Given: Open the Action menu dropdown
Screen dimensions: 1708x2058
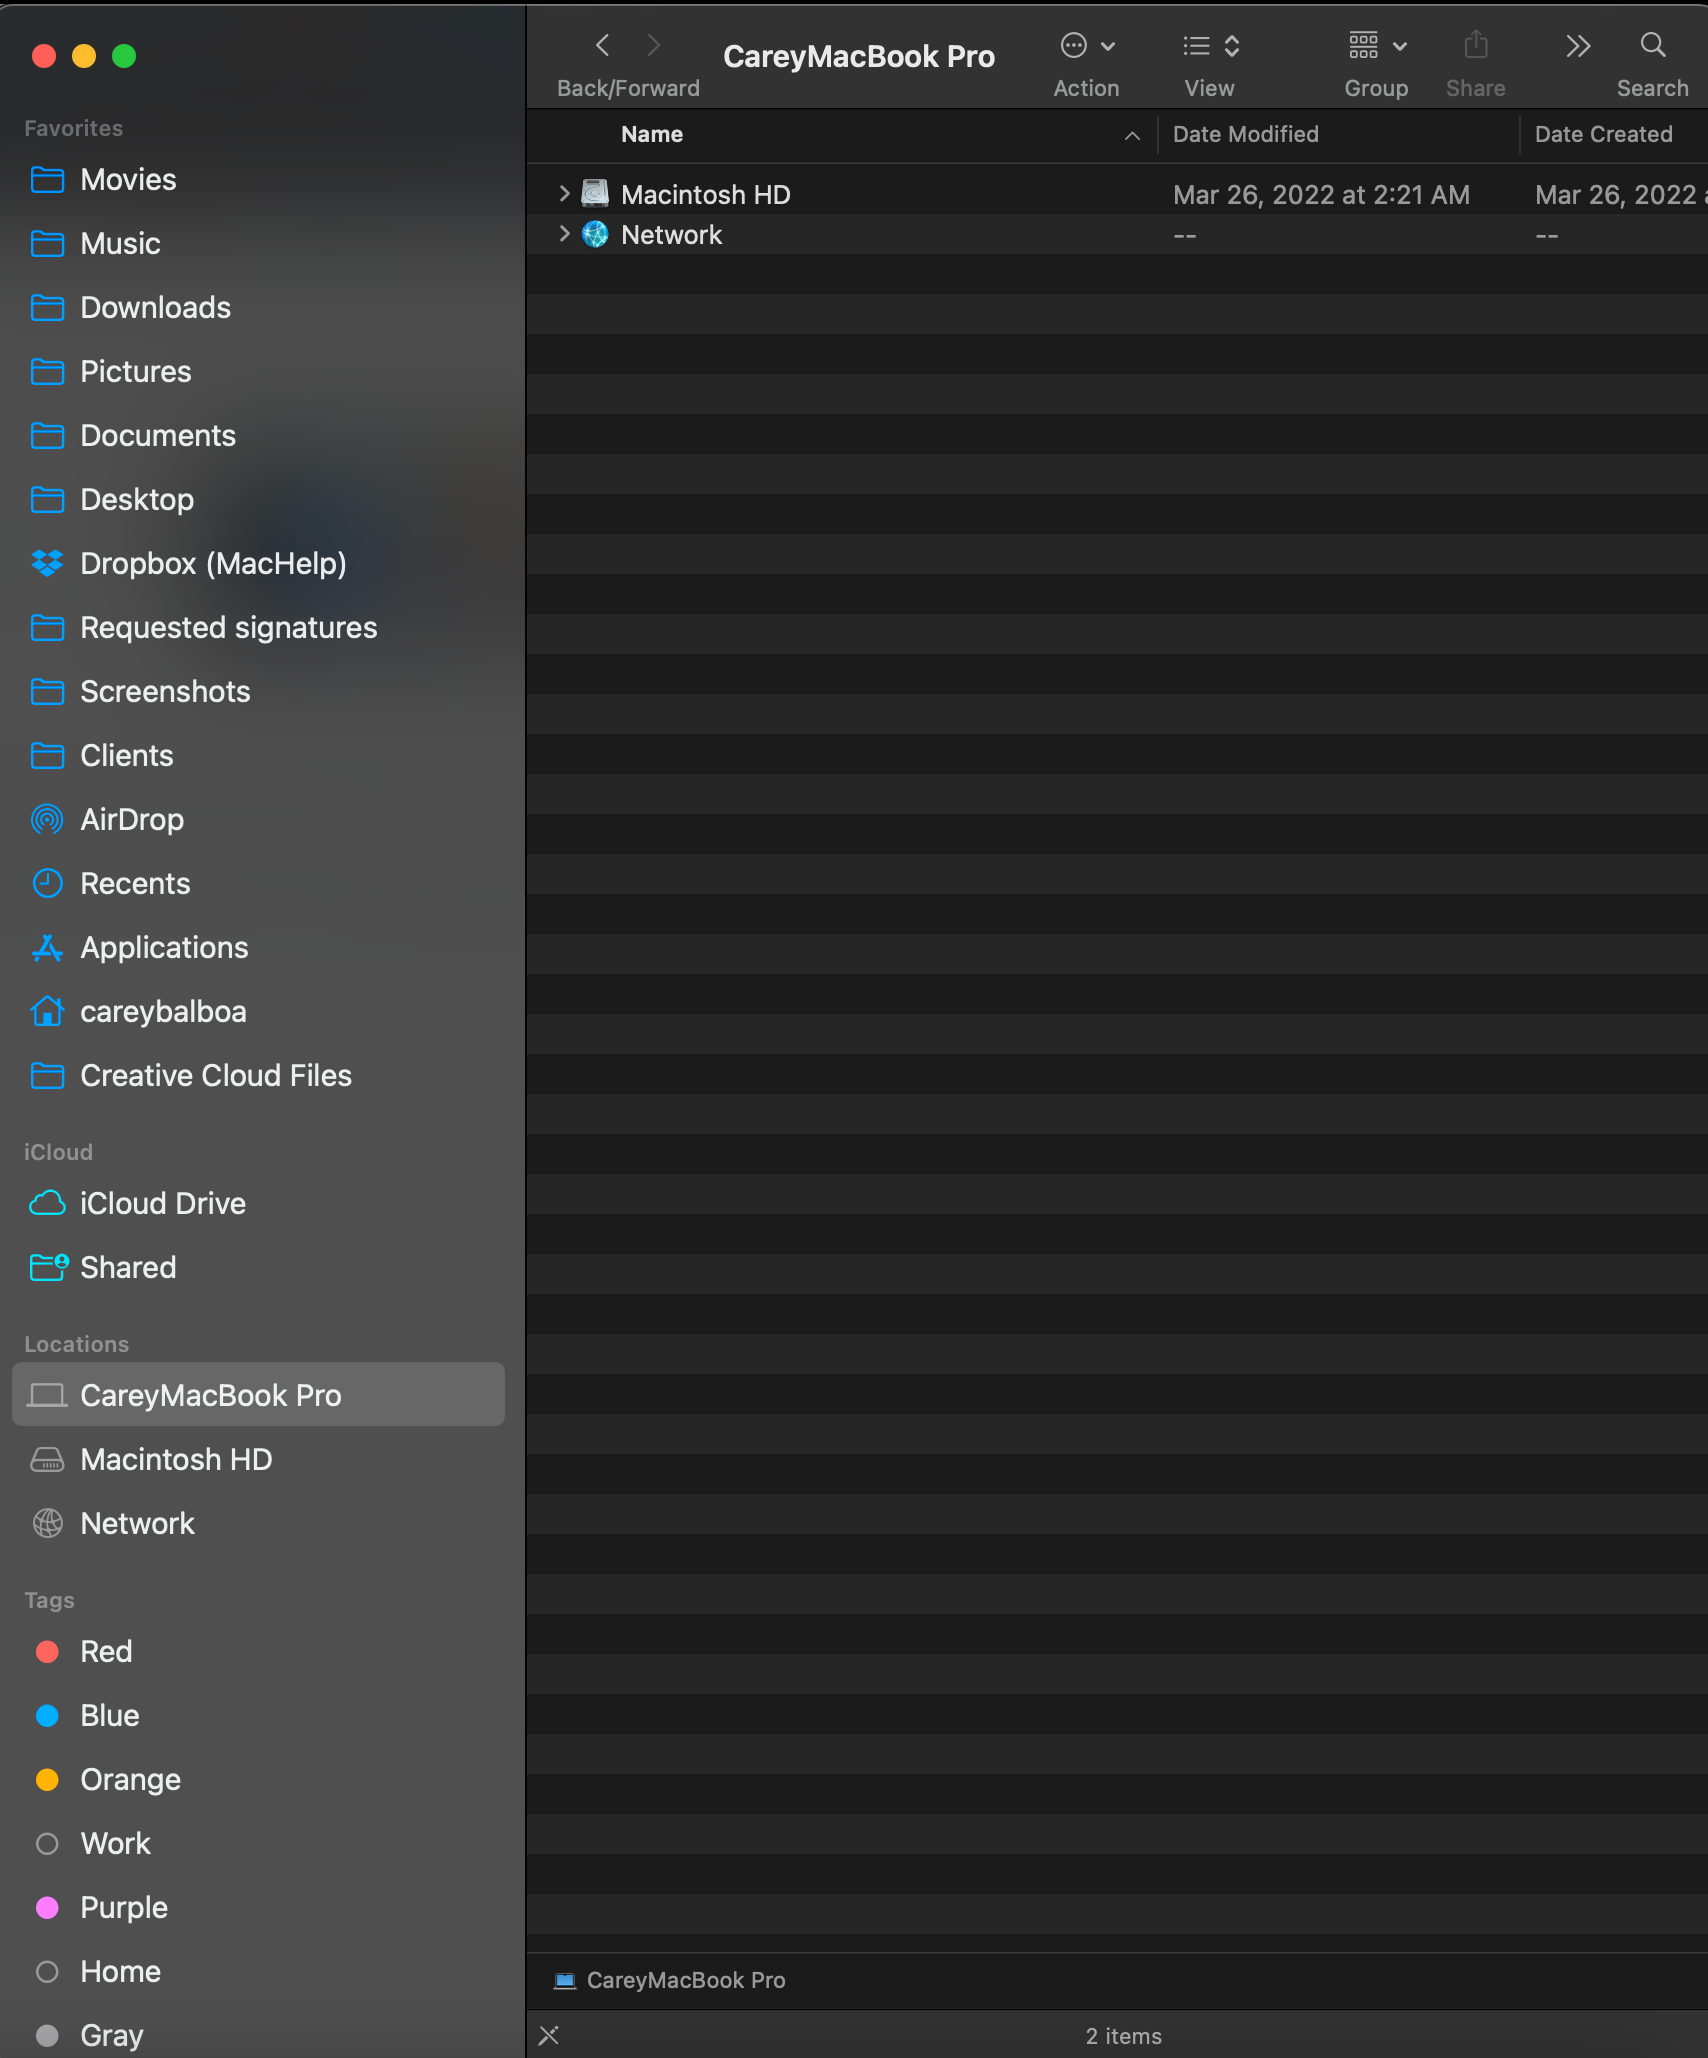Looking at the screenshot, I should 1087,45.
